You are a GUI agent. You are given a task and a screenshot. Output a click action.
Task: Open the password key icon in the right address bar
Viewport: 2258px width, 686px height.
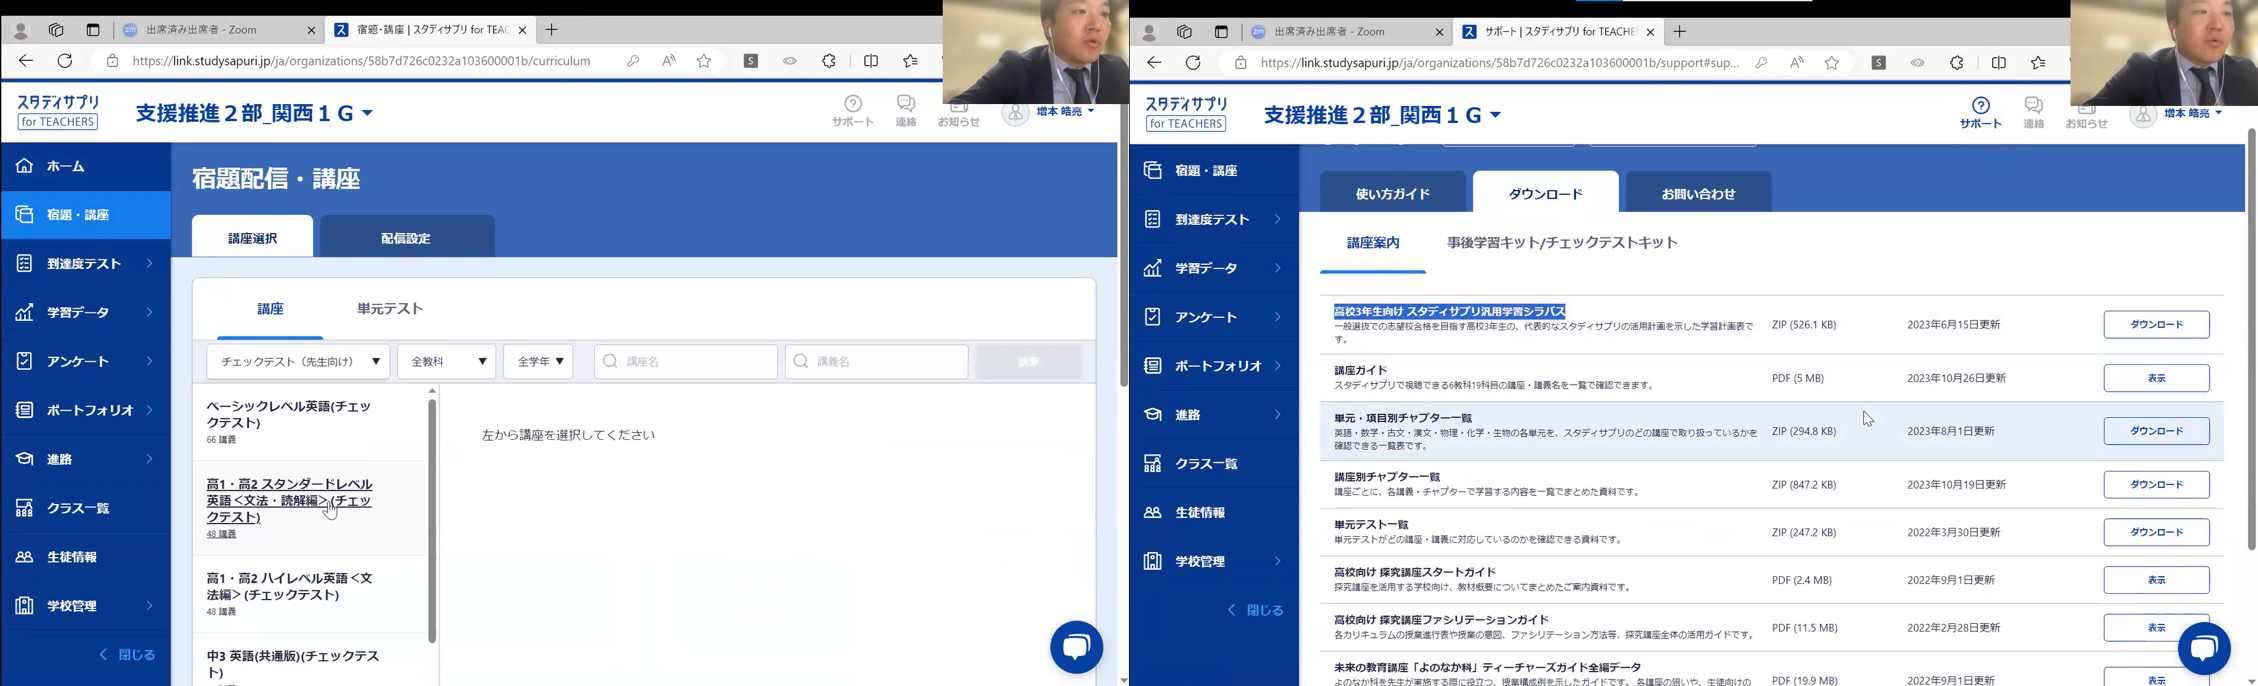pyautogui.click(x=1761, y=63)
